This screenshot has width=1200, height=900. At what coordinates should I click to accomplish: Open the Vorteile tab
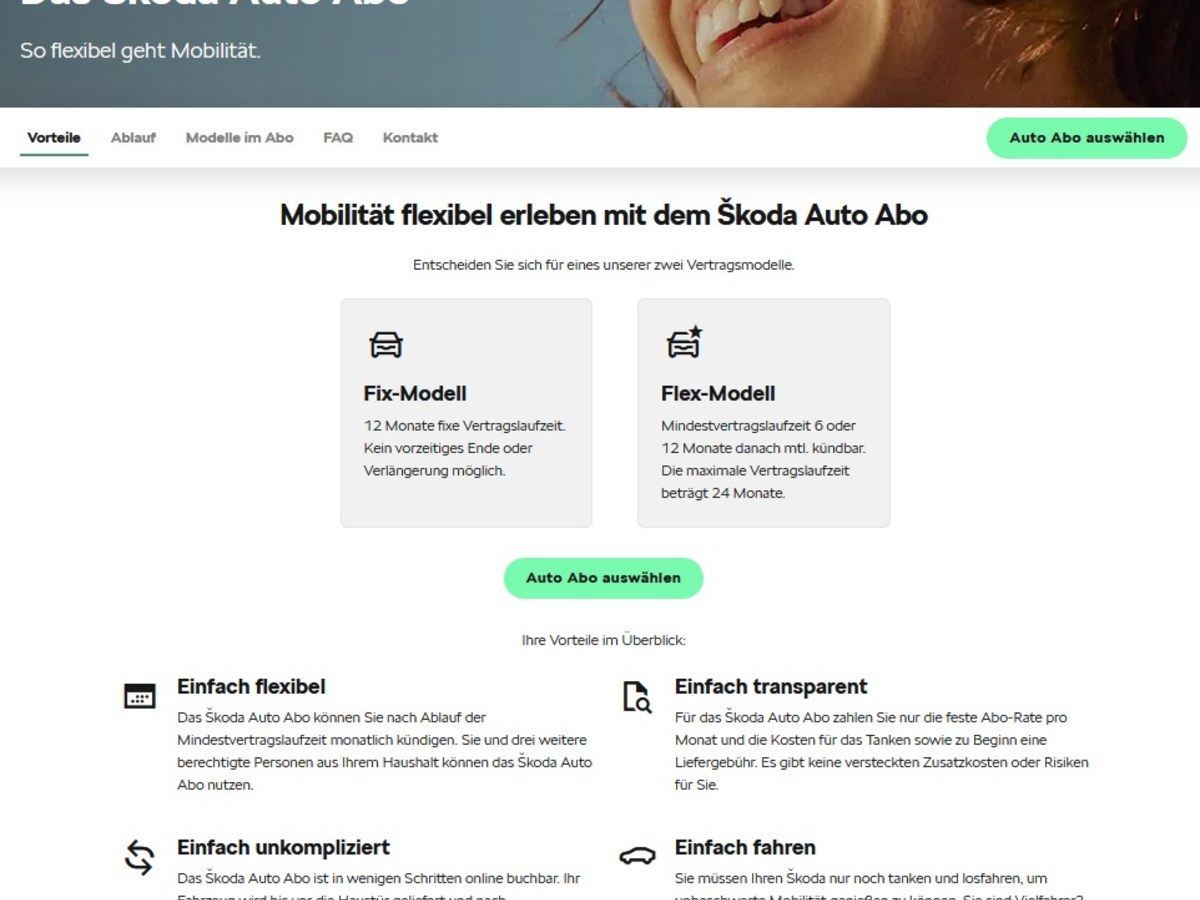pyautogui.click(x=54, y=138)
